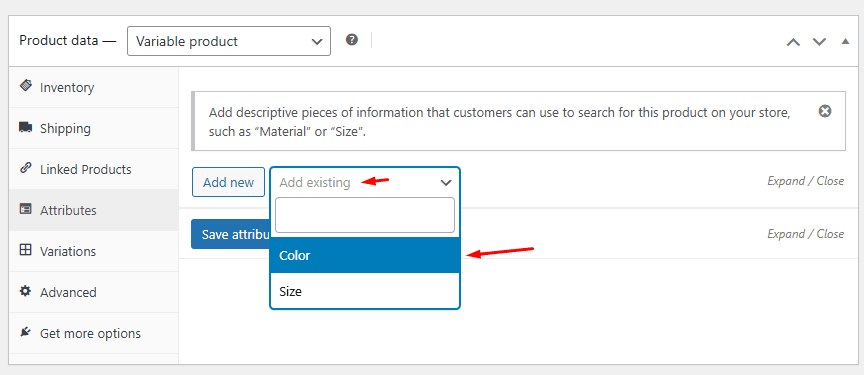Image resolution: width=864 pixels, height=375 pixels.
Task: Click the Get more options plug icon
Action: 25,332
